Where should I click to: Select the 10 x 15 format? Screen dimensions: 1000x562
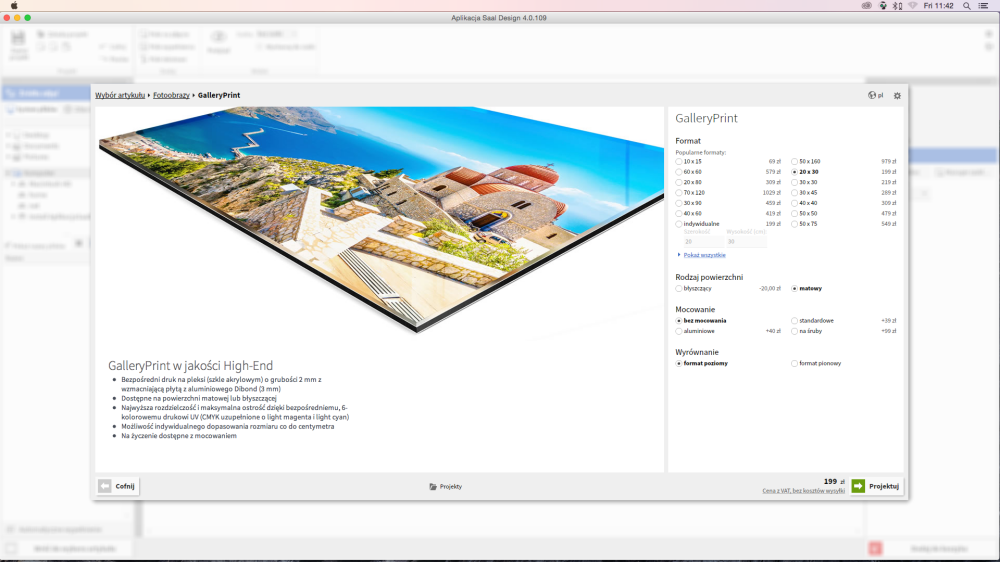pos(679,161)
